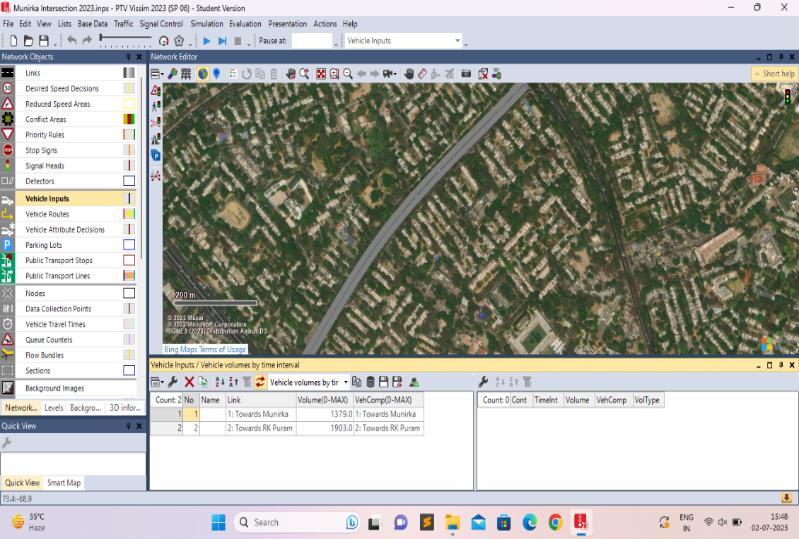Screen dimensions: 799x539
Task: Toggle visibility icon for Queue Counters
Action: [x=8, y=339]
